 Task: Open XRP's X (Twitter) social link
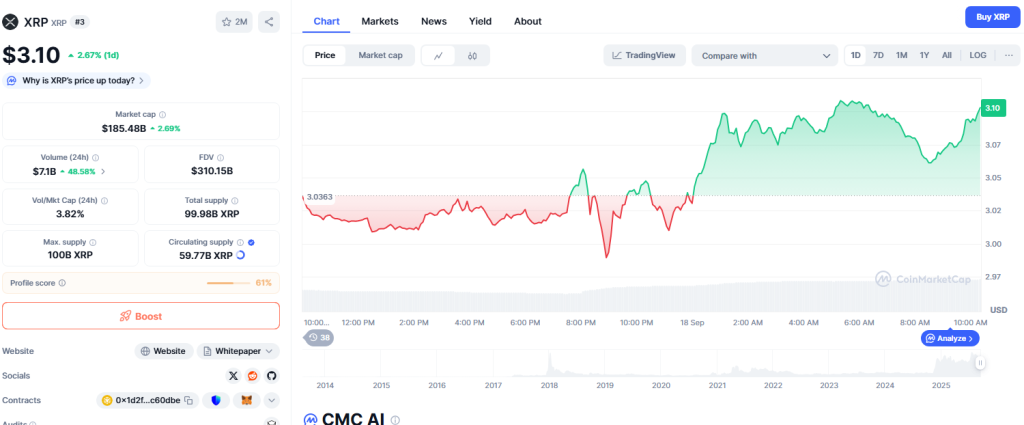[x=233, y=375]
